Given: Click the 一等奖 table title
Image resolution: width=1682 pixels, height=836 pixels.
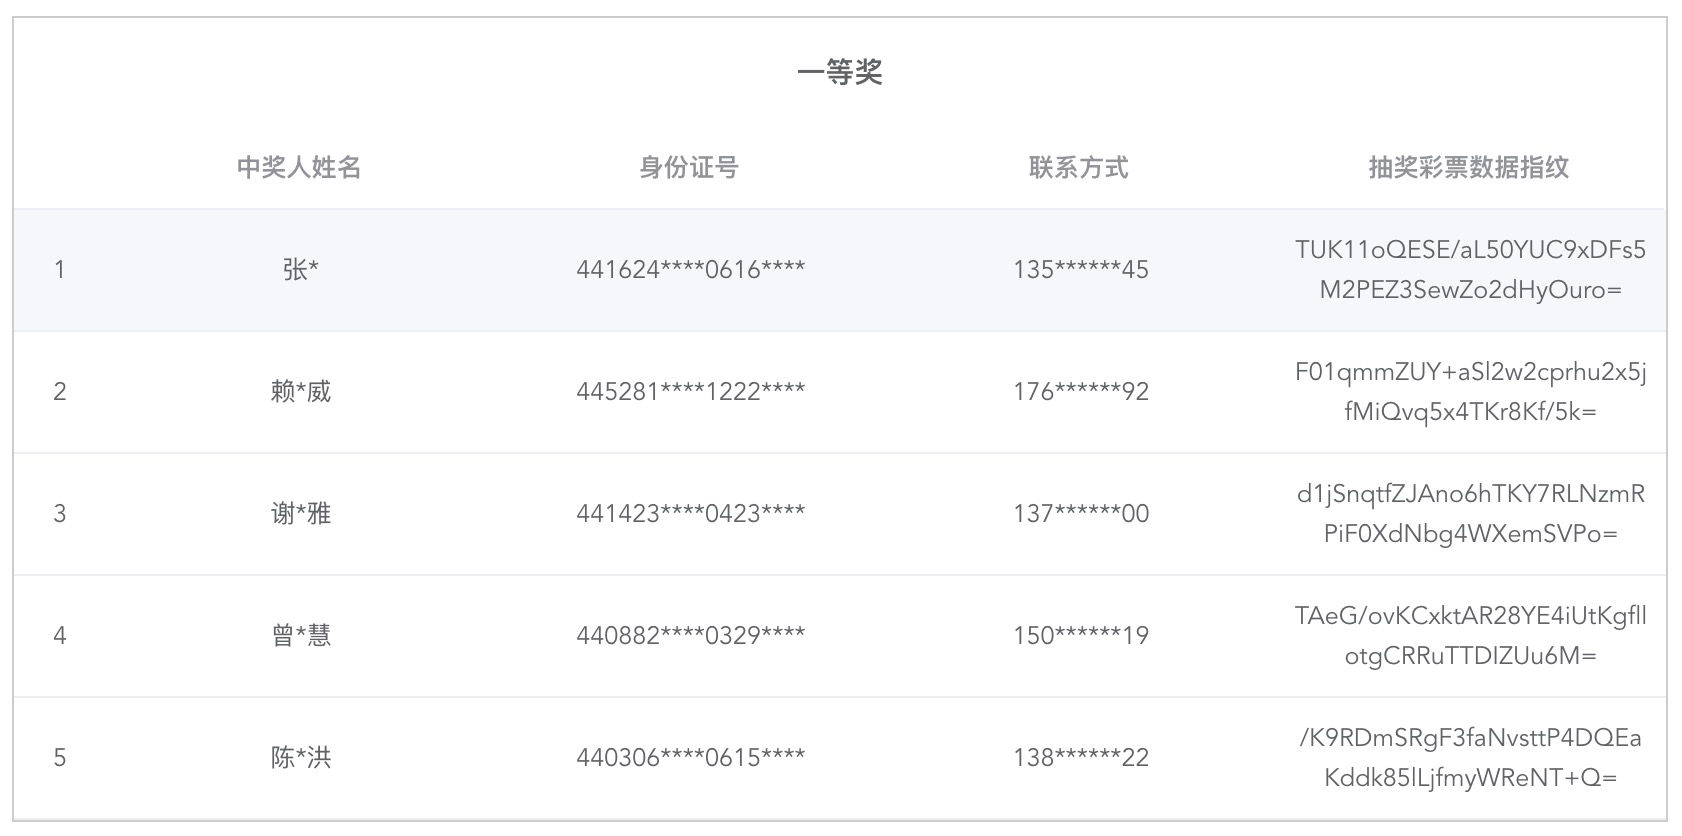Looking at the screenshot, I should click(x=839, y=72).
